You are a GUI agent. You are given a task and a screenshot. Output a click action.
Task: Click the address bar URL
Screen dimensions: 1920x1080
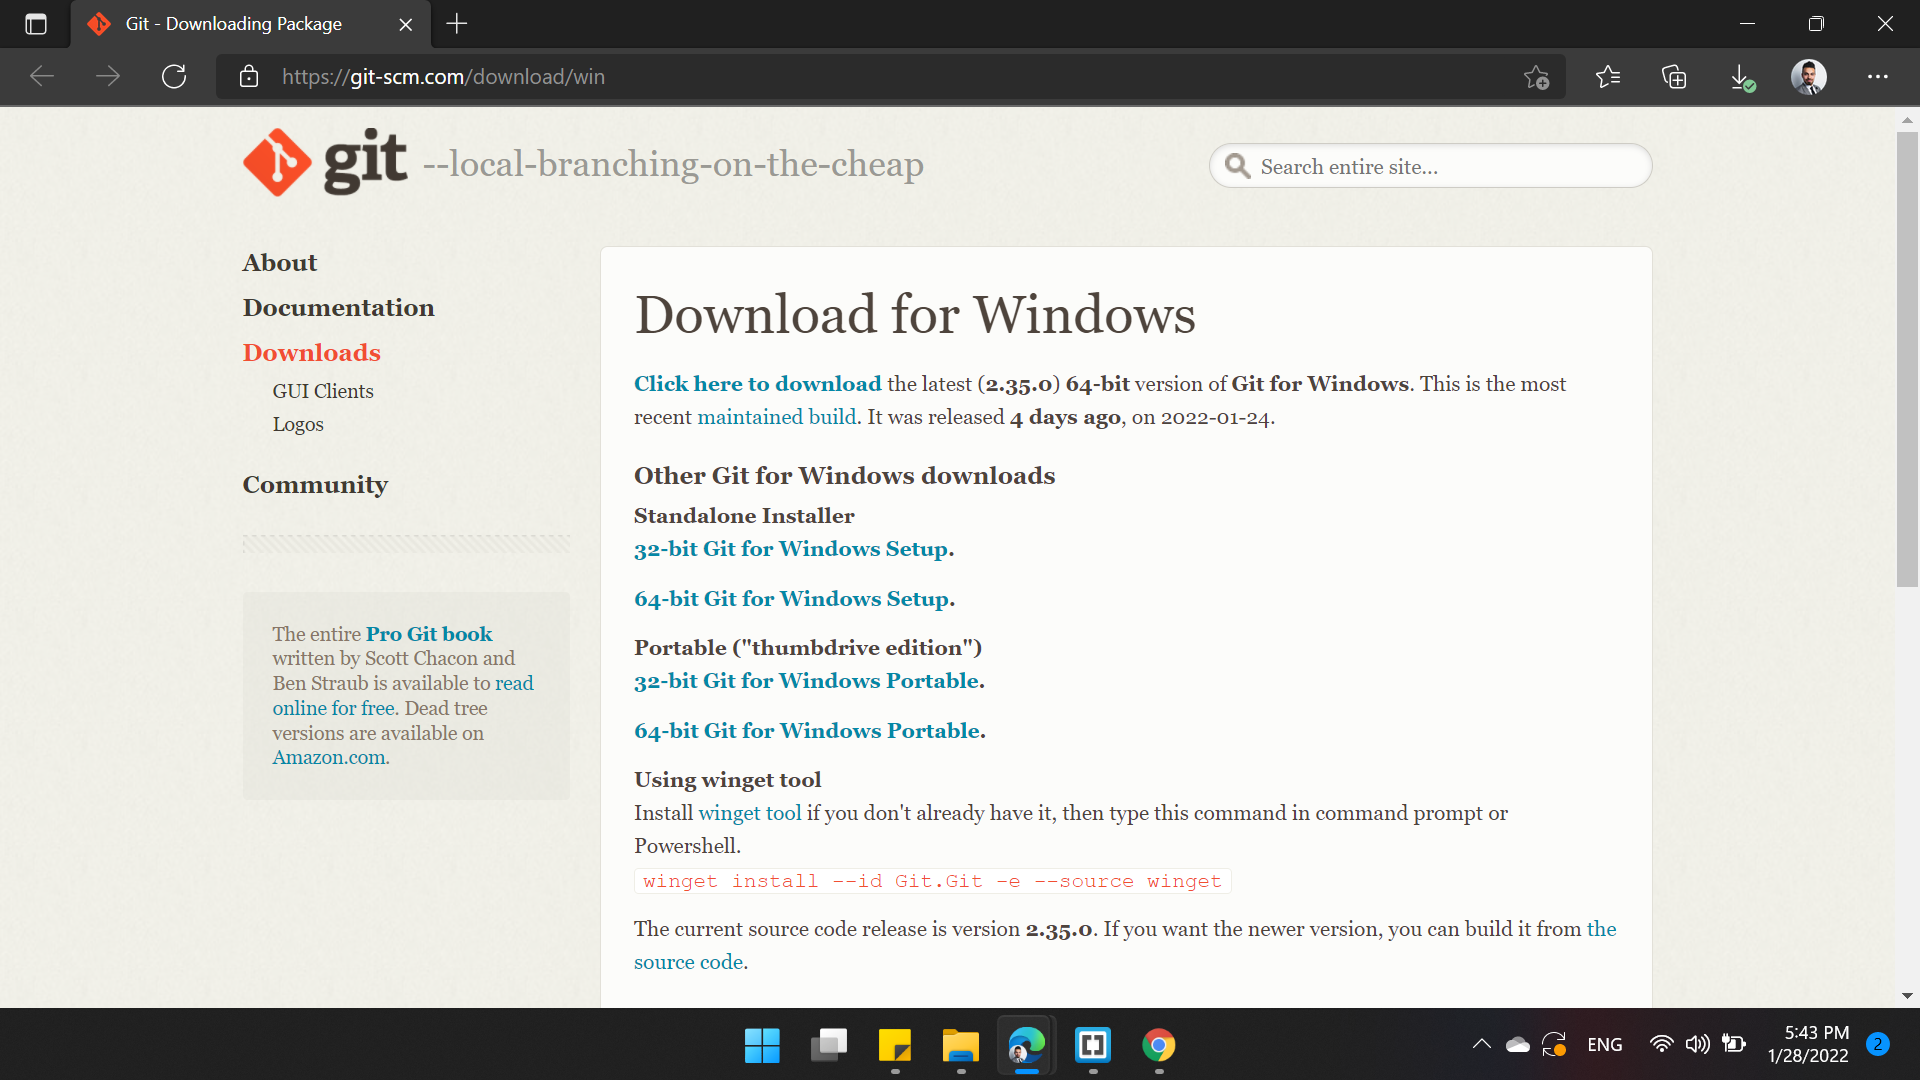click(x=443, y=77)
